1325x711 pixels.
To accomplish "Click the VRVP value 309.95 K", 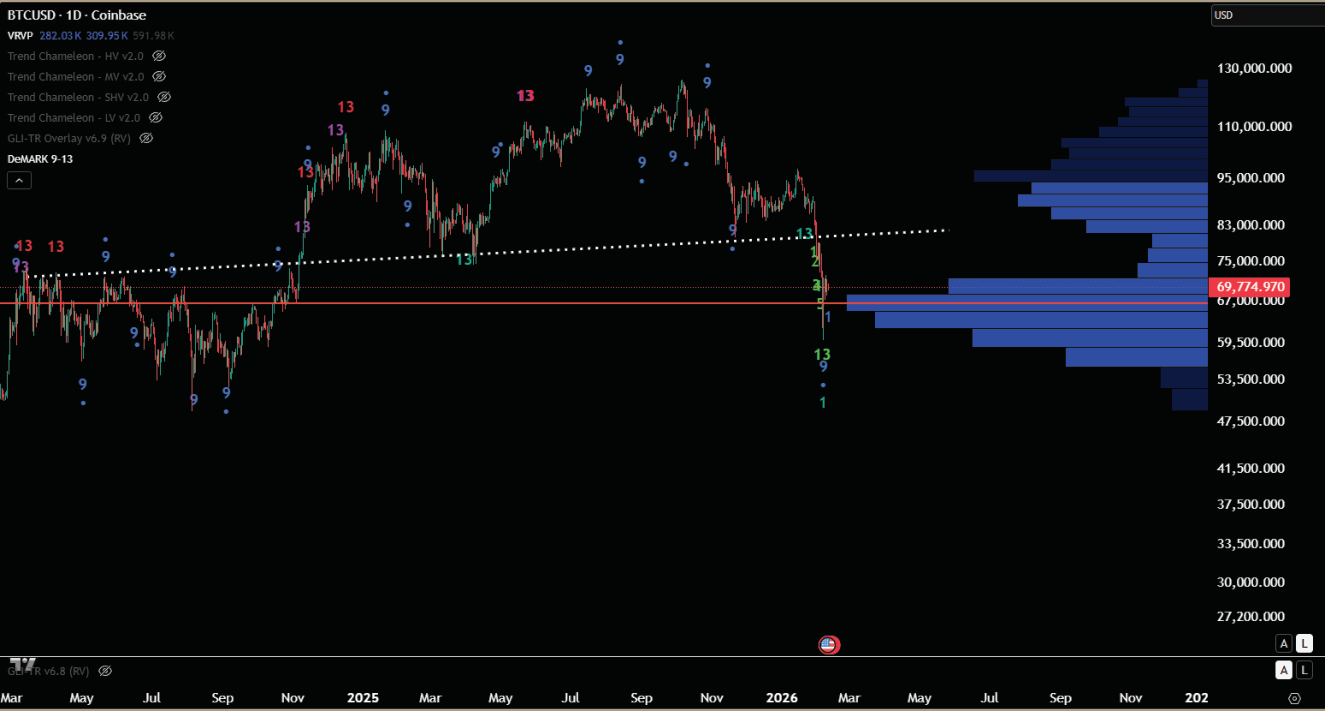I will click(x=108, y=36).
